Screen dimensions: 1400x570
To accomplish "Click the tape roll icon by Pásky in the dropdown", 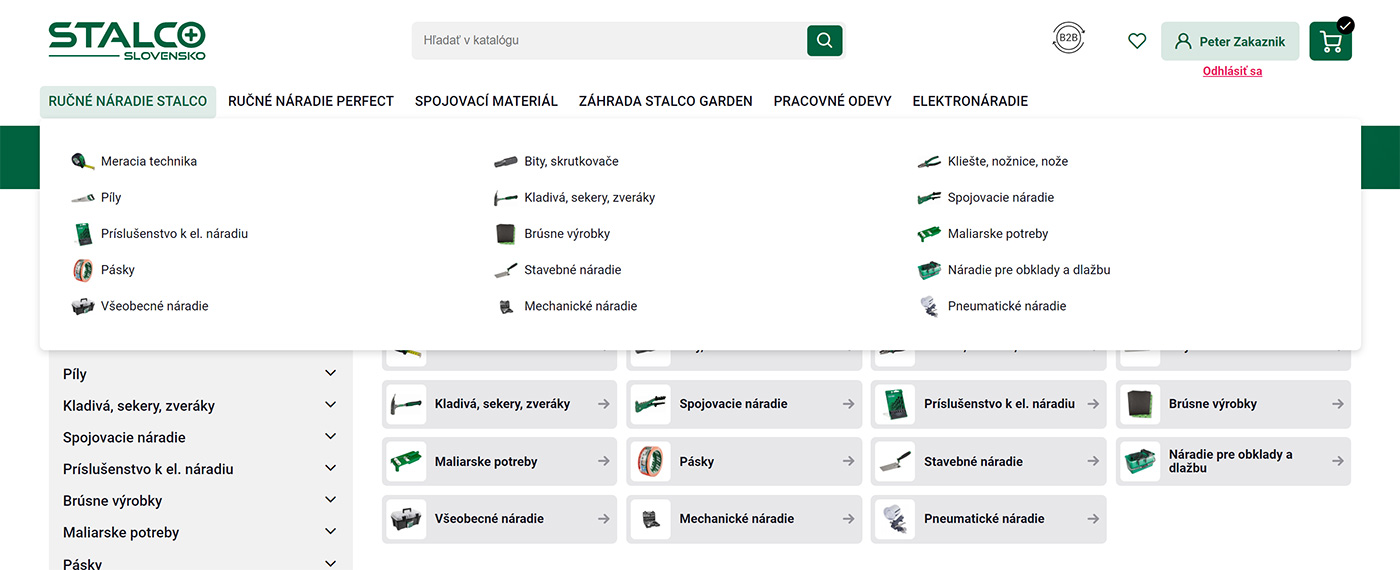I will (83, 270).
